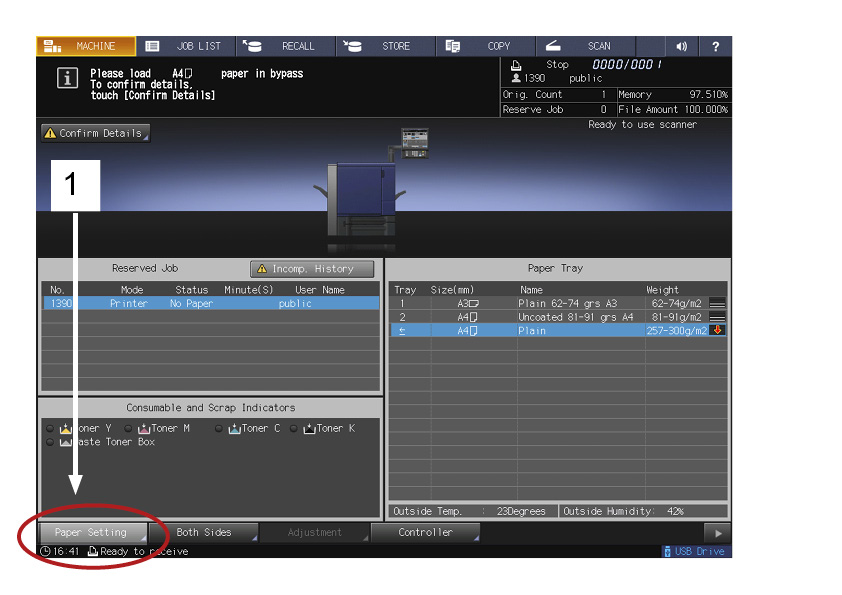
Task: Click the information icon beside the message
Action: pos(67,78)
